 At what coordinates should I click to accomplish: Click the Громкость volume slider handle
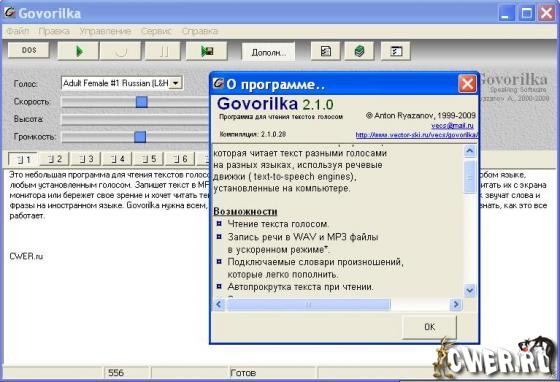(x=140, y=137)
